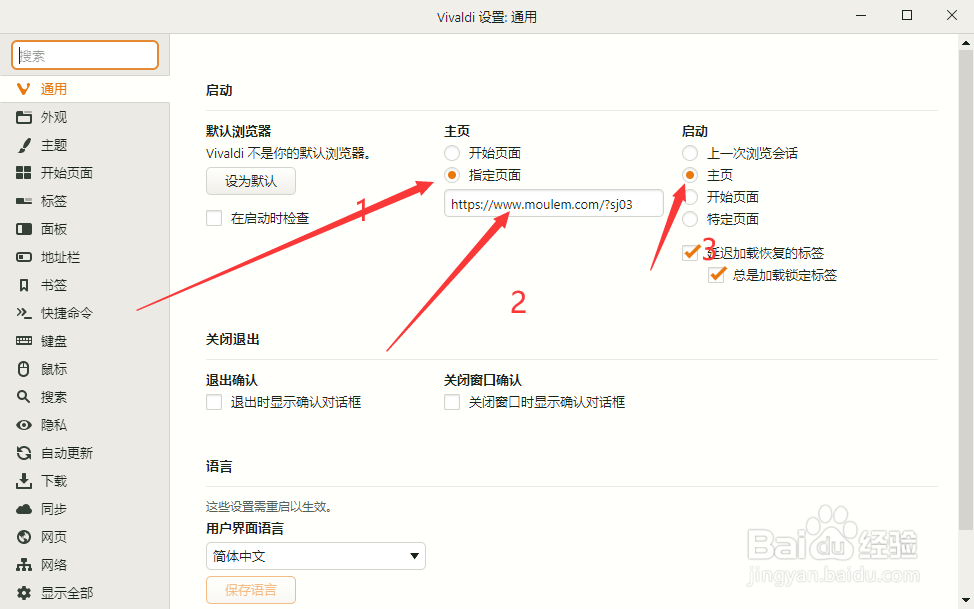This screenshot has height=609, width=974.
Task: Click the homepage URL field
Action: (x=553, y=204)
